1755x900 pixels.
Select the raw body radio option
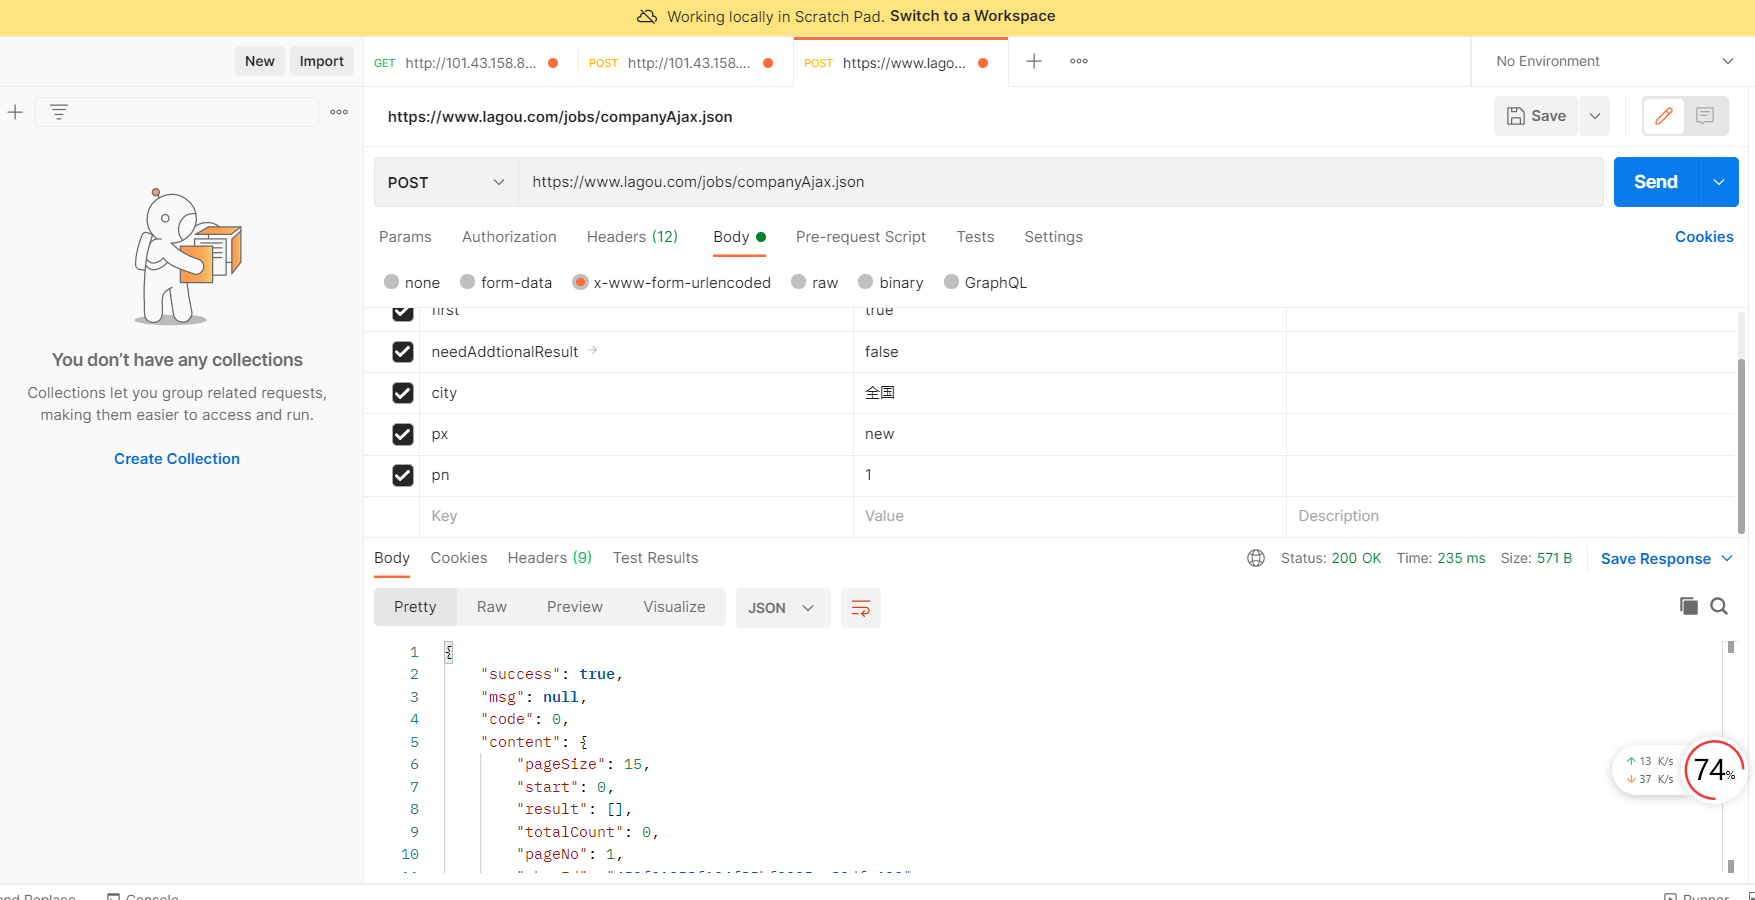point(799,282)
